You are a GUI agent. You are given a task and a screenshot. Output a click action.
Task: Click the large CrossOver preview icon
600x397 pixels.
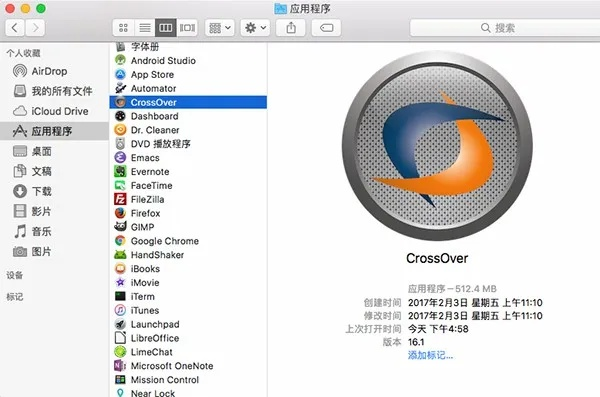437,145
